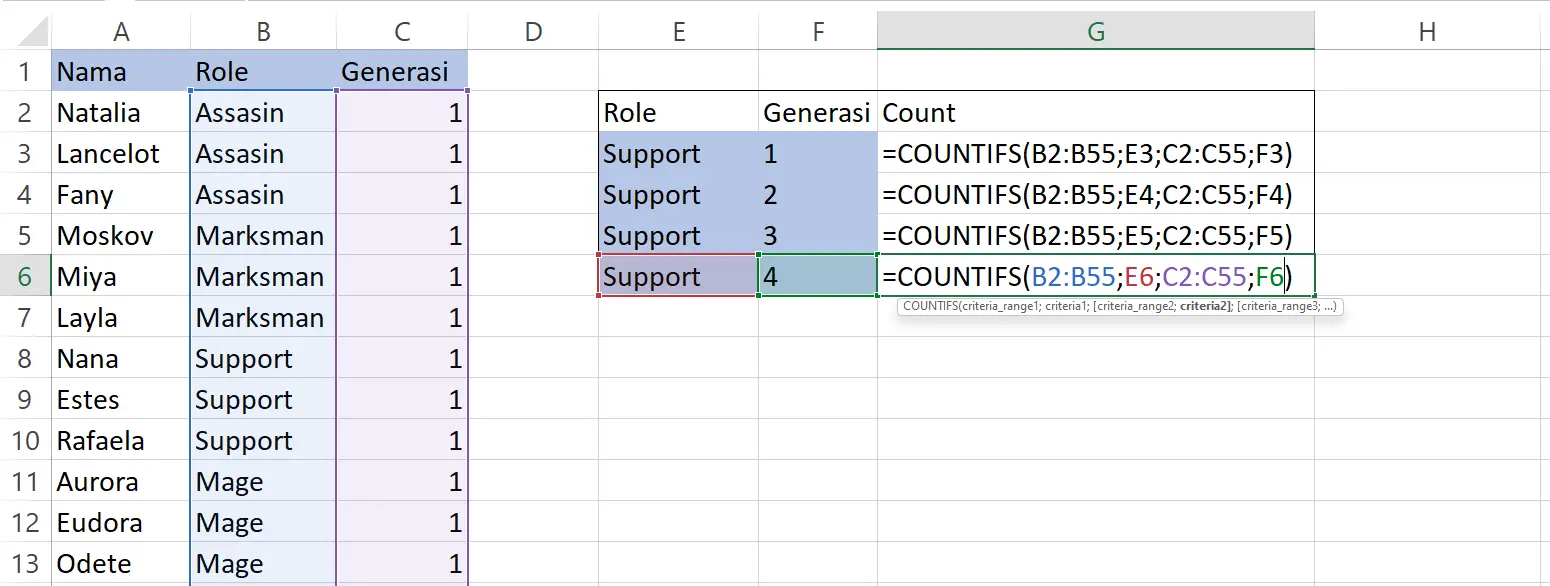Viewport: 1550px width, 586px height.
Task: Select the highlighted column header G
Action: [1096, 31]
